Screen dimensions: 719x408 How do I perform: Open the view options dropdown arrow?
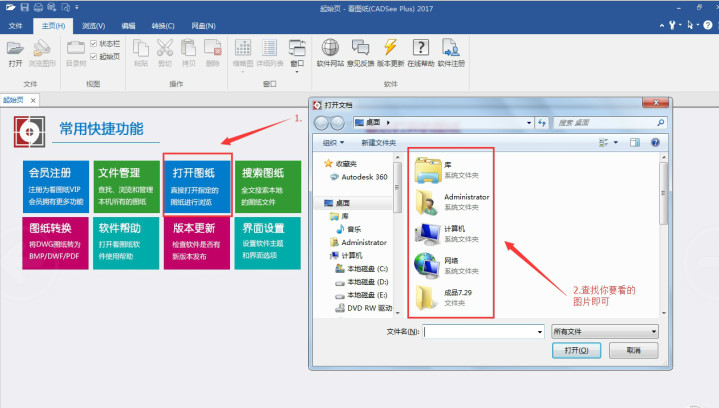coord(616,143)
